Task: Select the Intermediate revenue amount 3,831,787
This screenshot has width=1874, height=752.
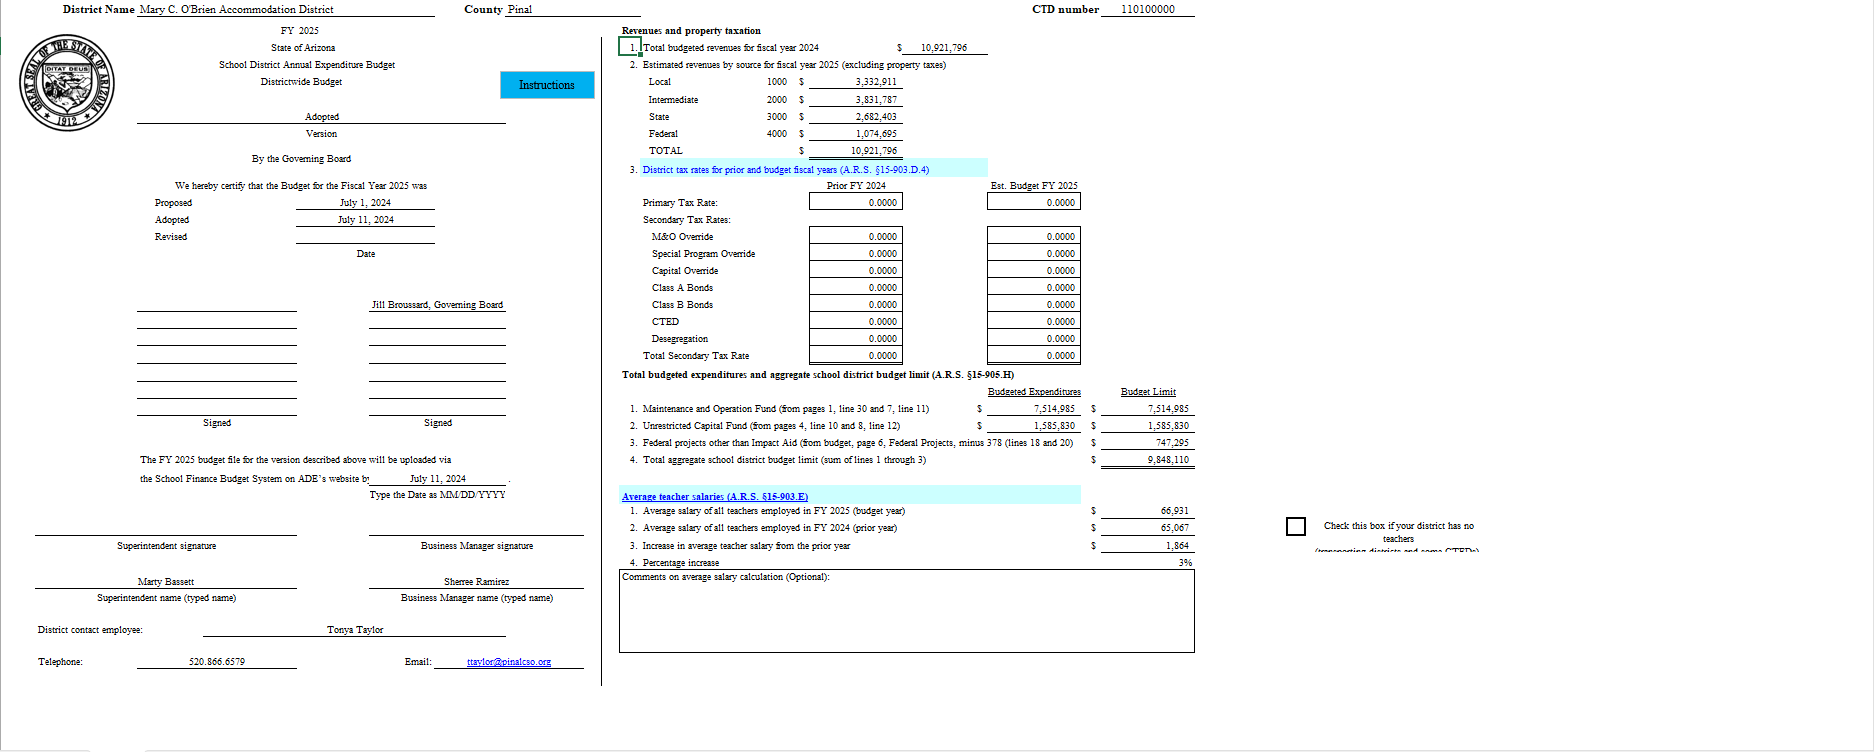Action: (x=855, y=100)
